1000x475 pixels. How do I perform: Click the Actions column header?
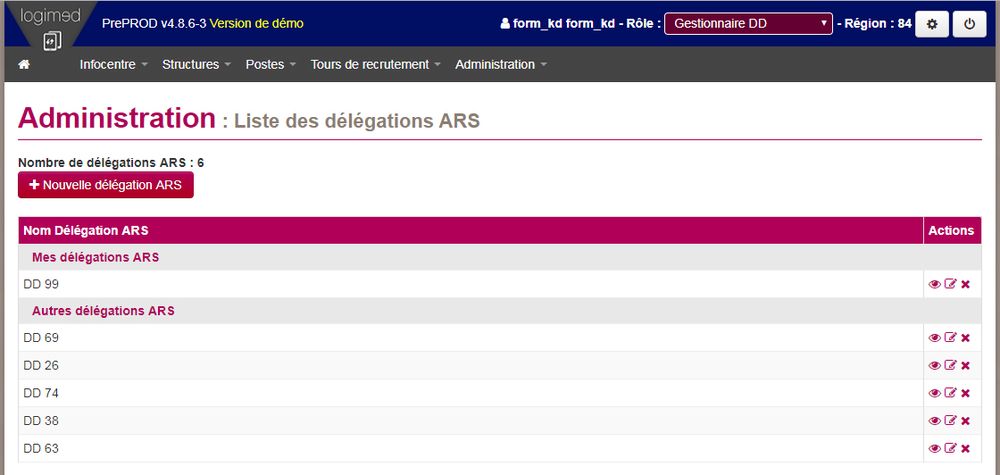[951, 231]
